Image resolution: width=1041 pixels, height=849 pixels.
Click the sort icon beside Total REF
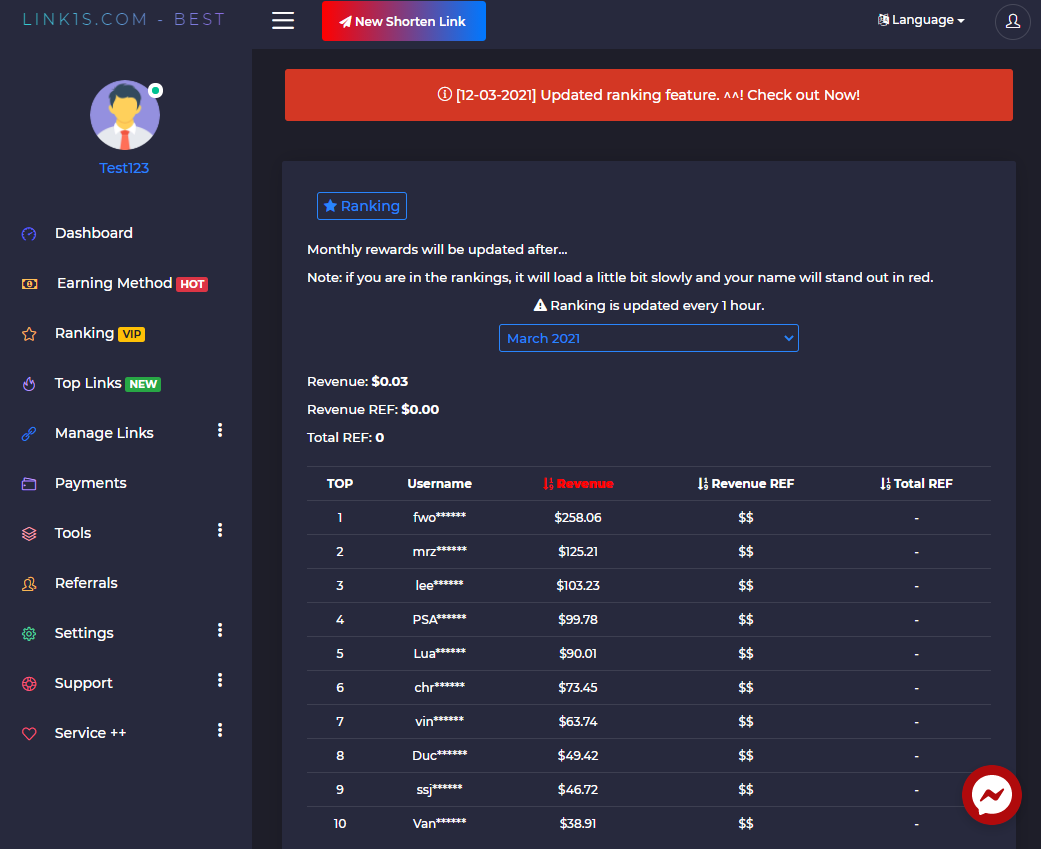click(x=885, y=484)
